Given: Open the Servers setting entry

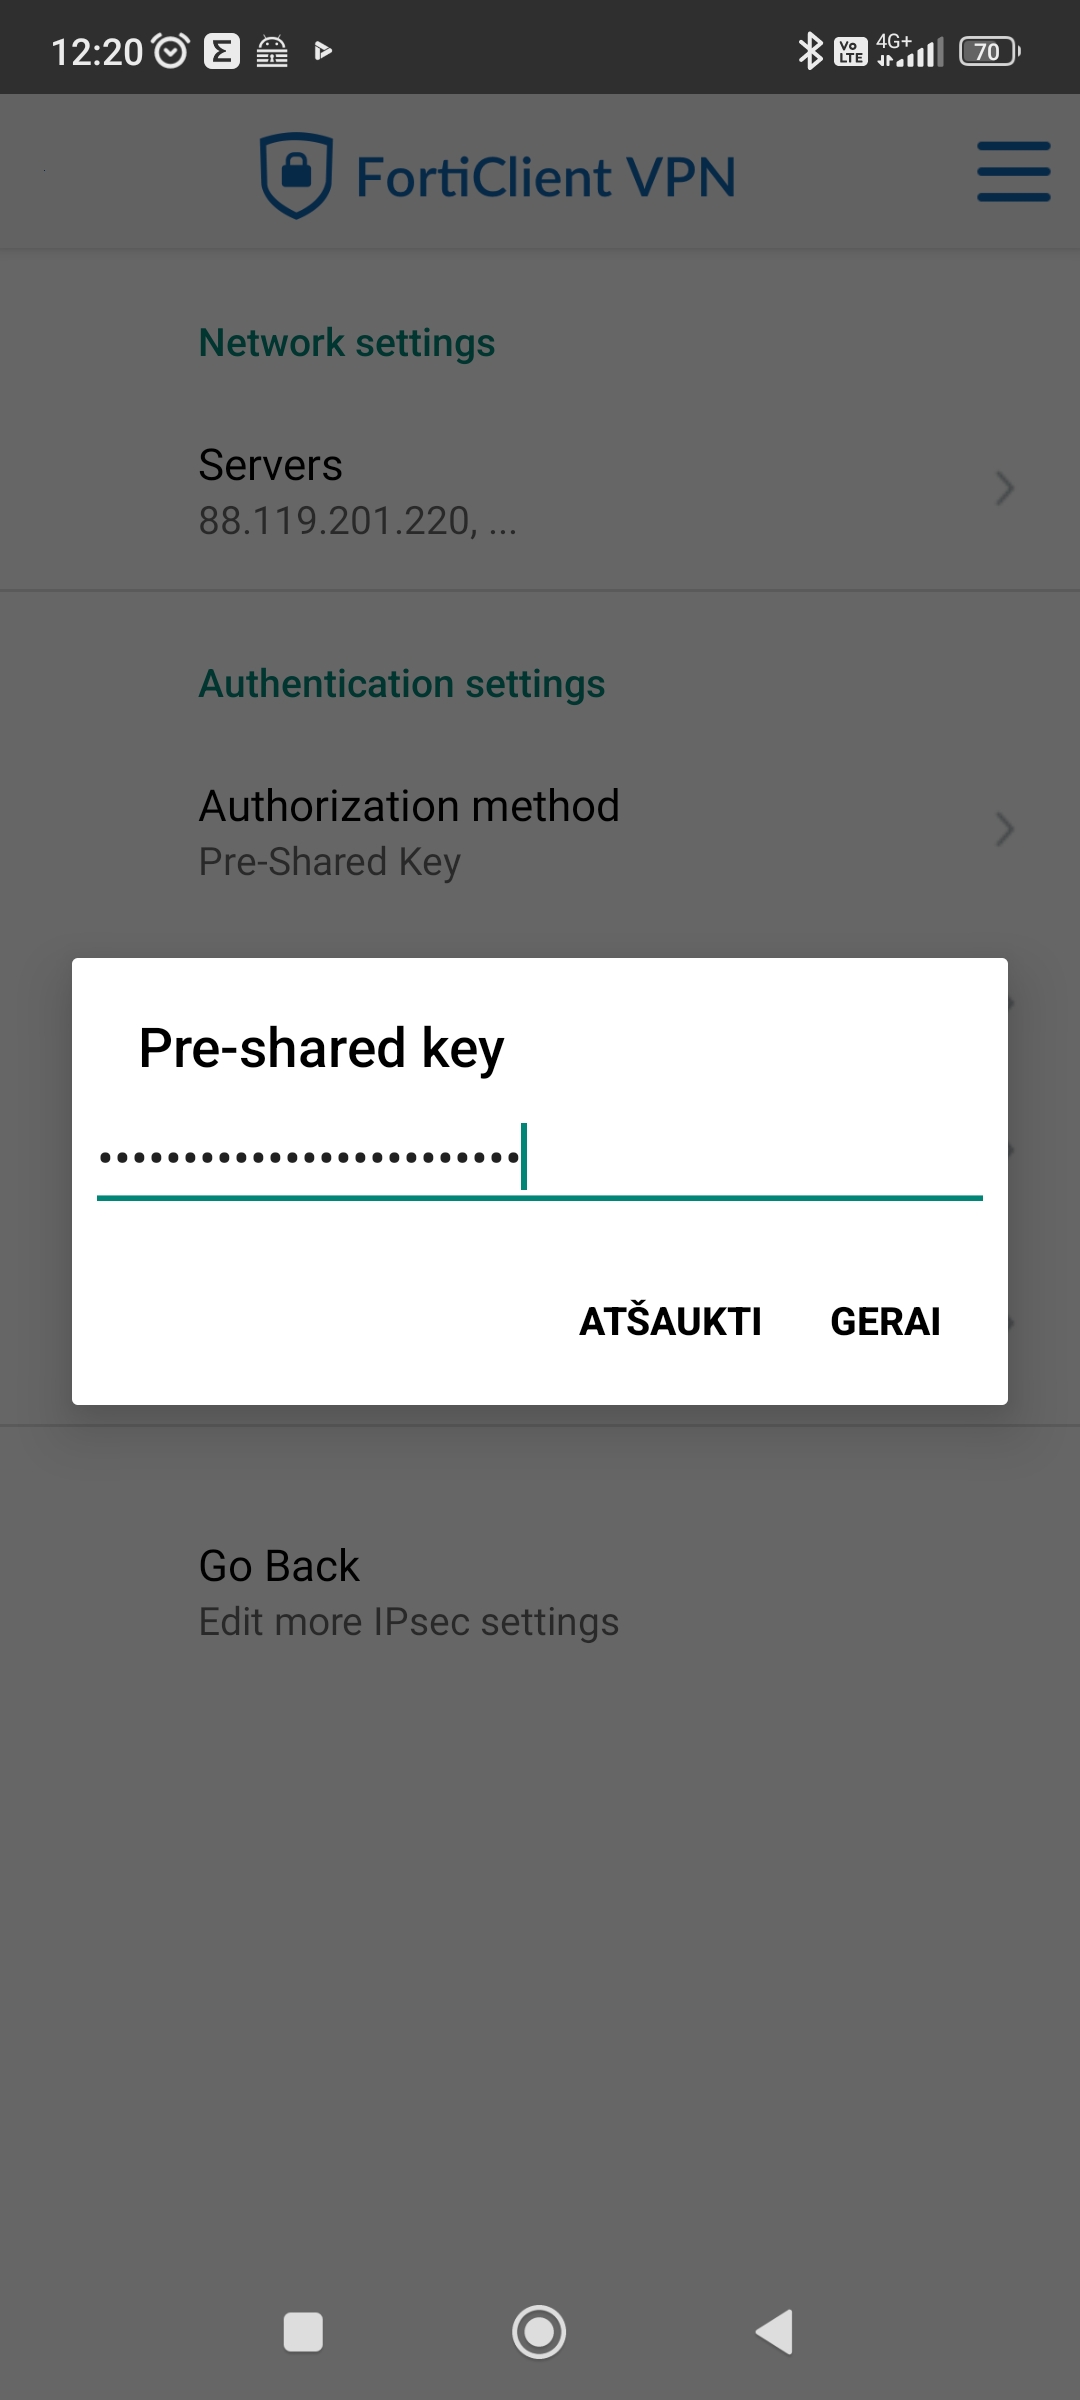Looking at the screenshot, I should pos(540,491).
